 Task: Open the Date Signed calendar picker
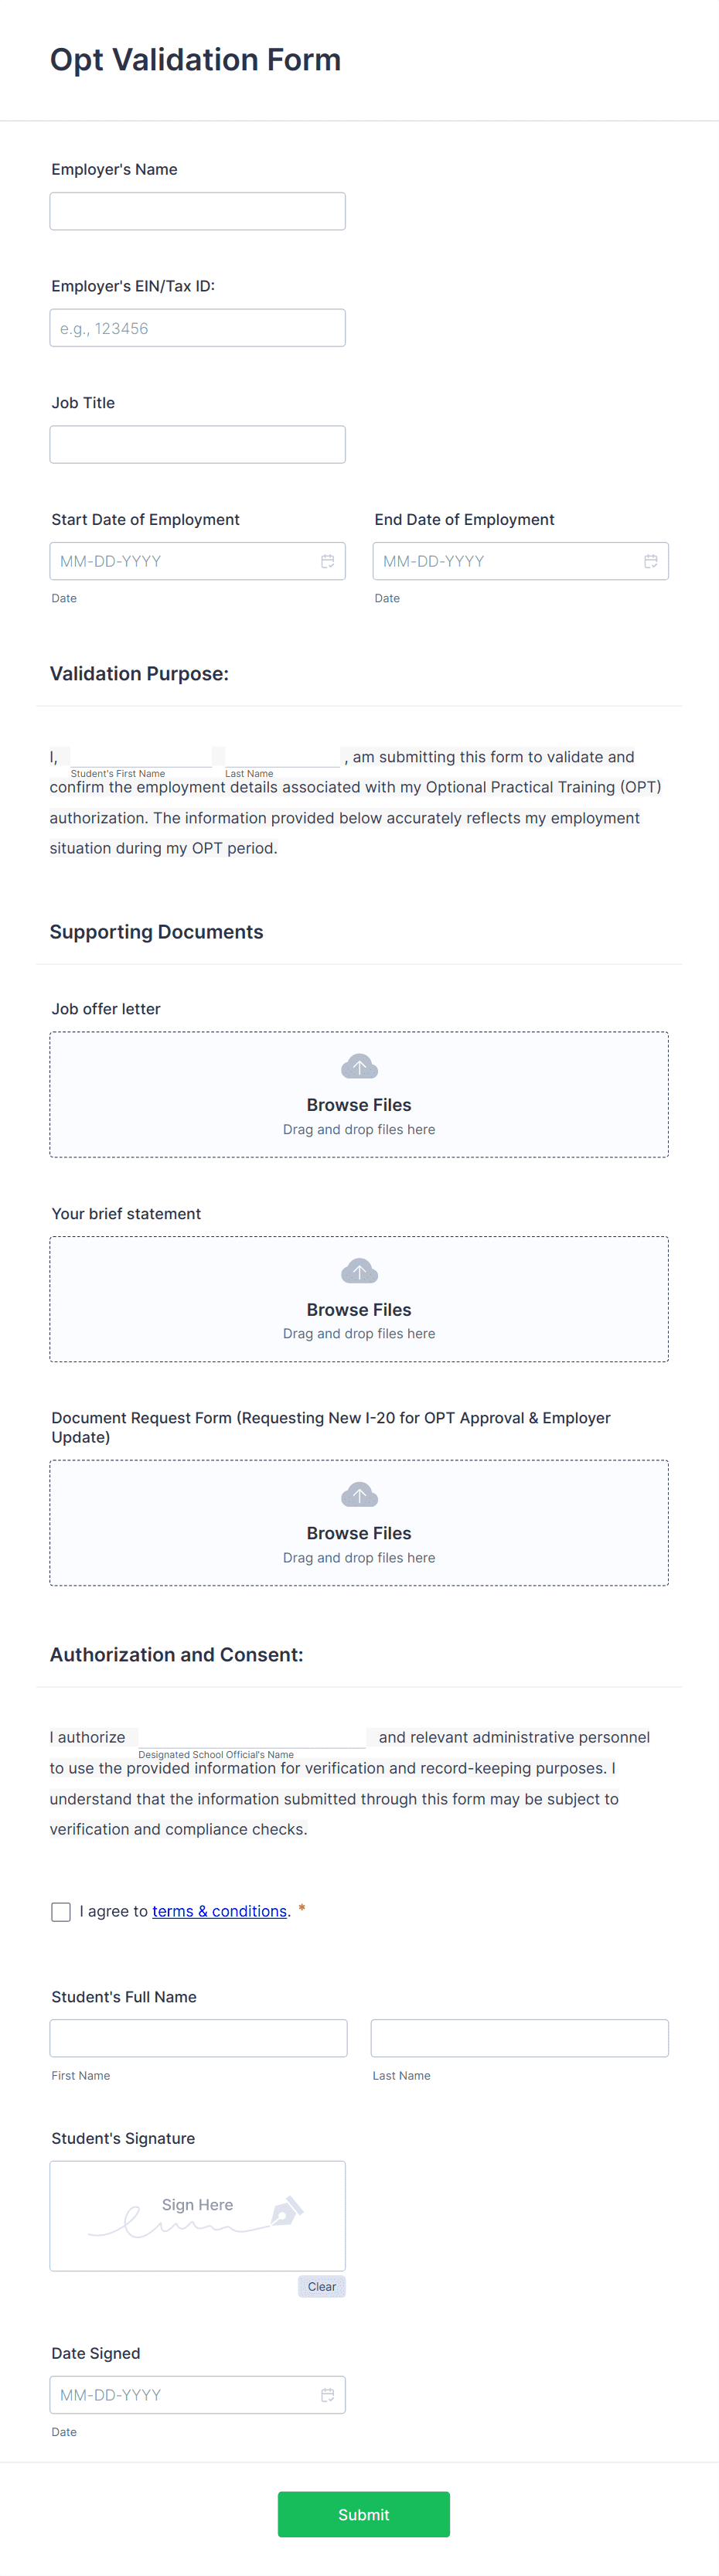point(328,2395)
